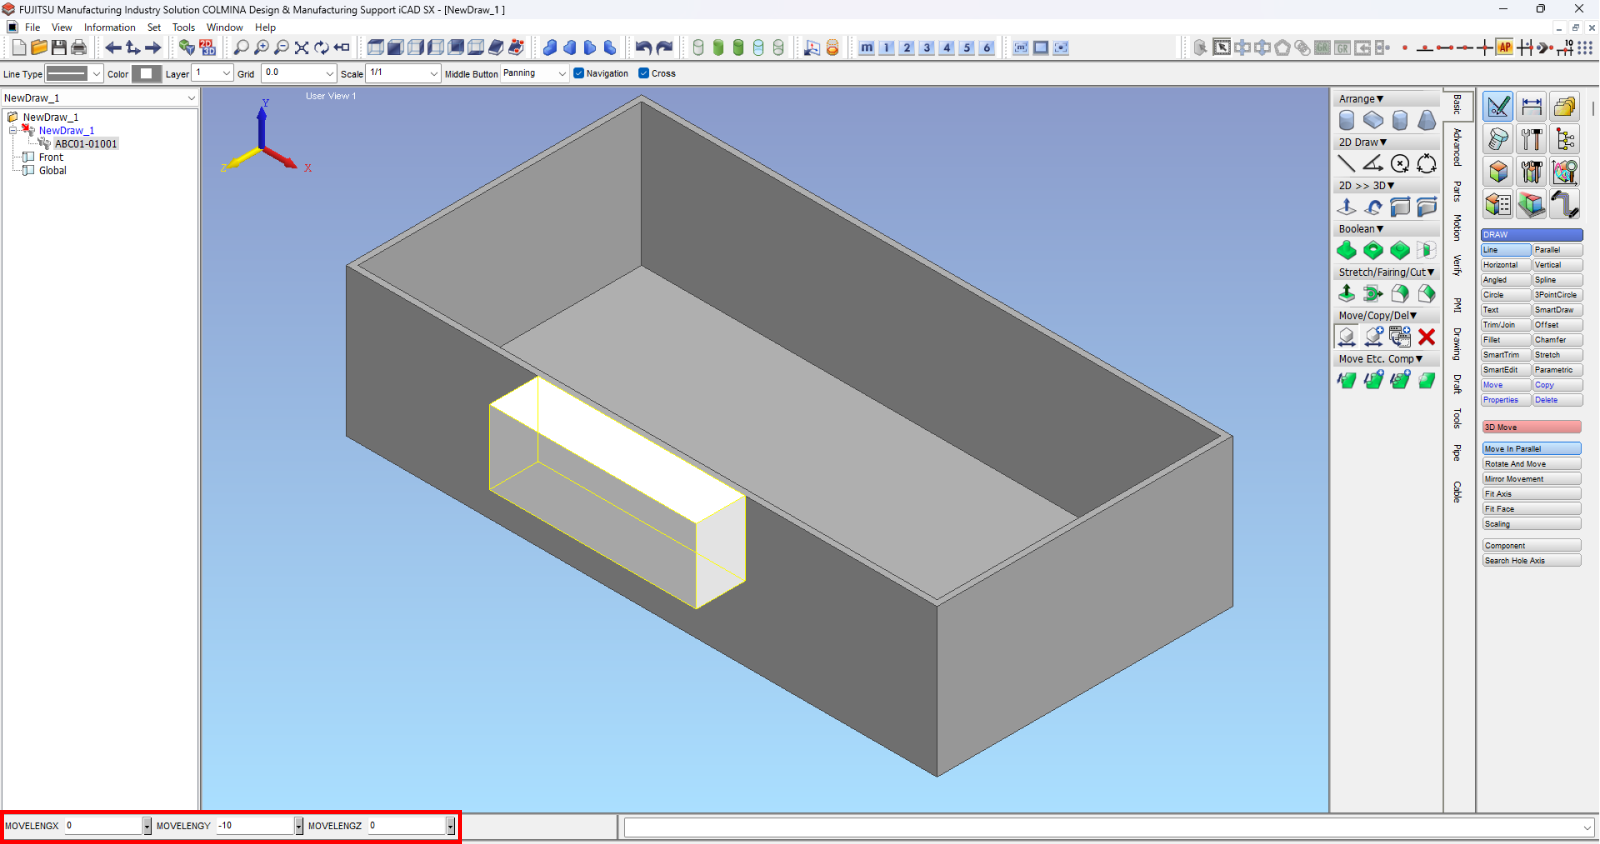Click the red X delete icon

point(1426,337)
